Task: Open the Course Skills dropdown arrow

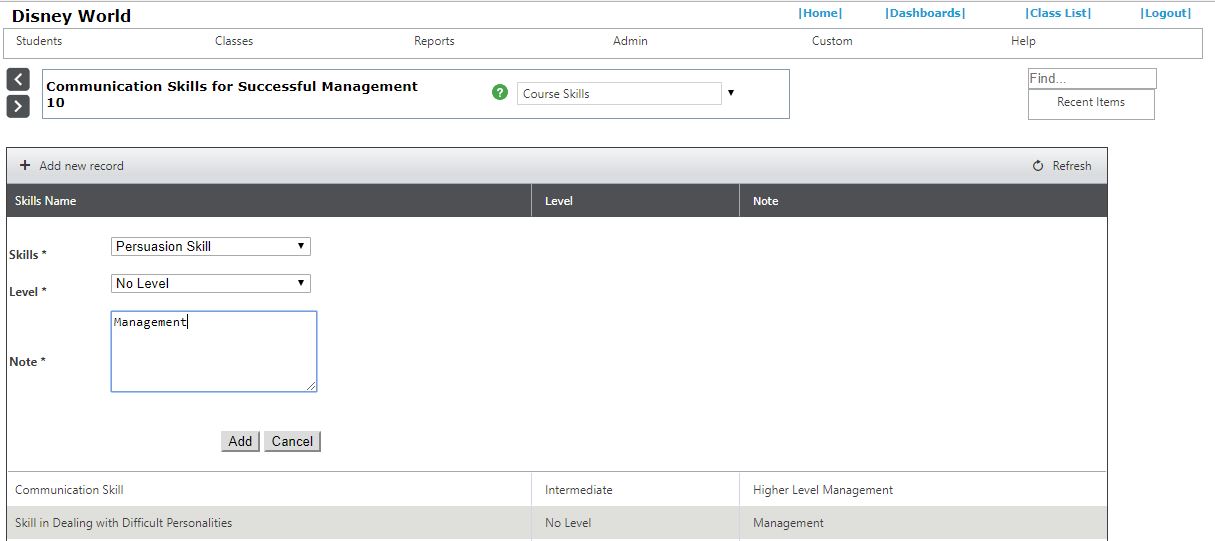Action: point(731,93)
